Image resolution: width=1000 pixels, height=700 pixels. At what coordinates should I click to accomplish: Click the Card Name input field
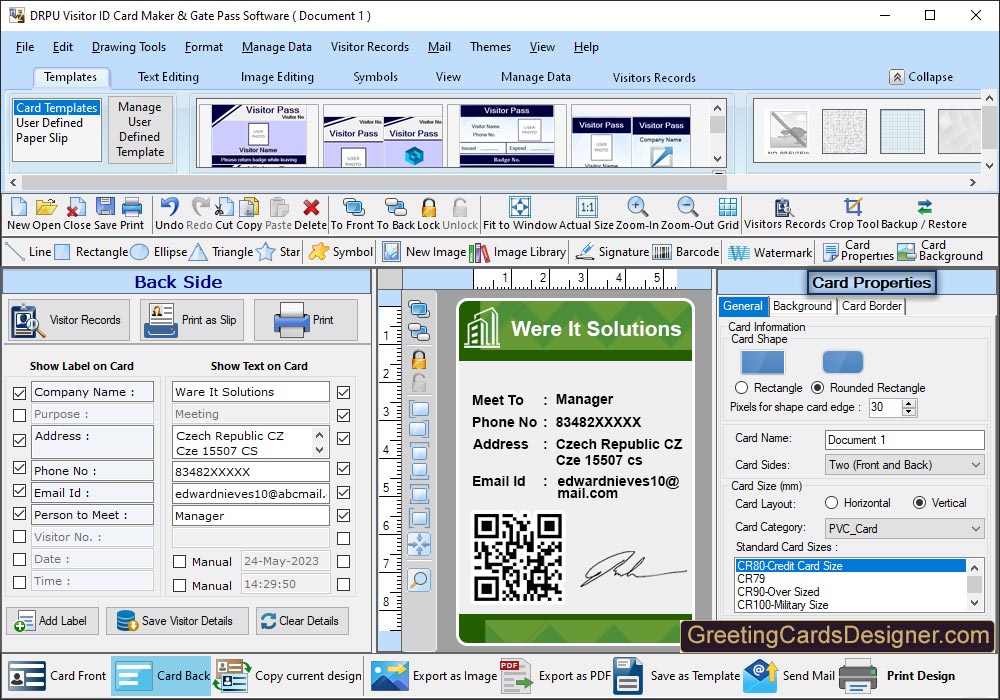pos(904,440)
